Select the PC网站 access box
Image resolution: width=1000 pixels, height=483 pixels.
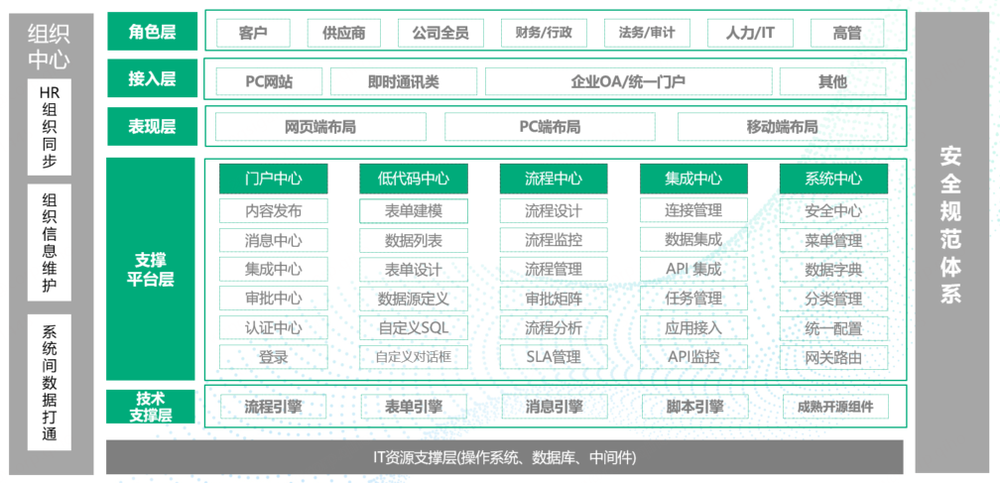click(269, 82)
